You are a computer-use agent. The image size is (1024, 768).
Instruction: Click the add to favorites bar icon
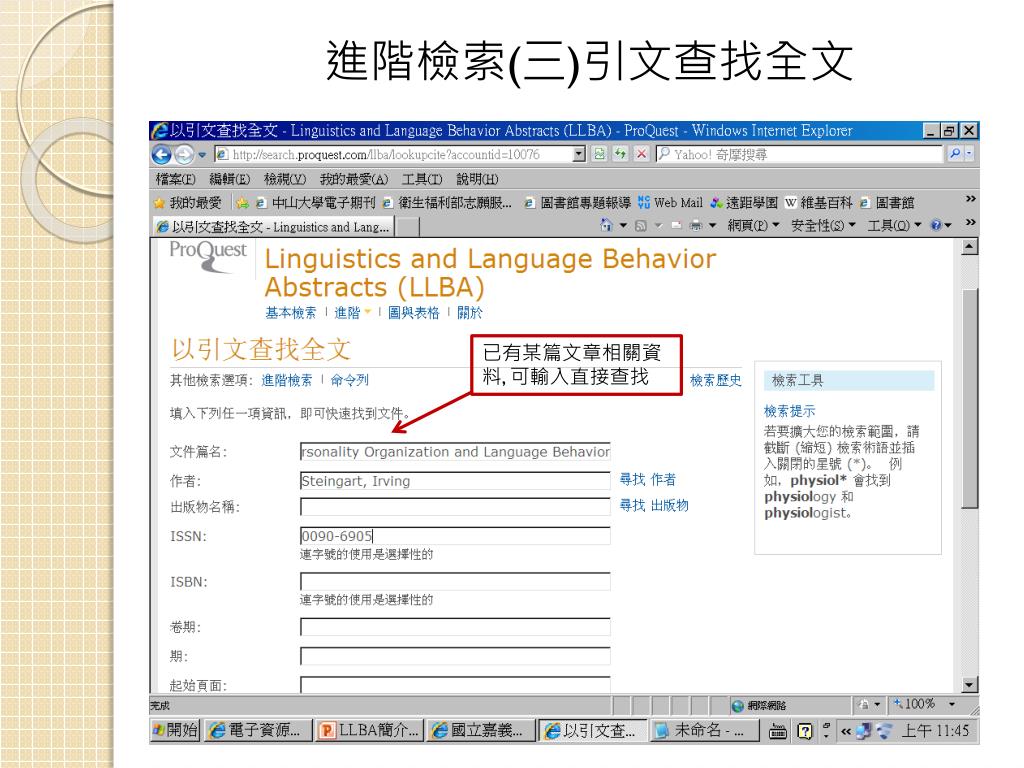[x=242, y=203]
